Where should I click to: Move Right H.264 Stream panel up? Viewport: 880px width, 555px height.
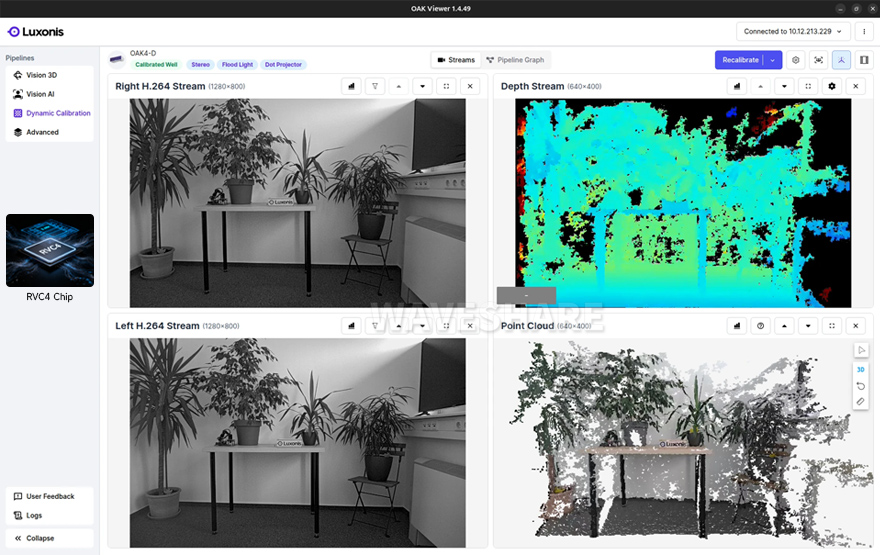pyautogui.click(x=398, y=86)
